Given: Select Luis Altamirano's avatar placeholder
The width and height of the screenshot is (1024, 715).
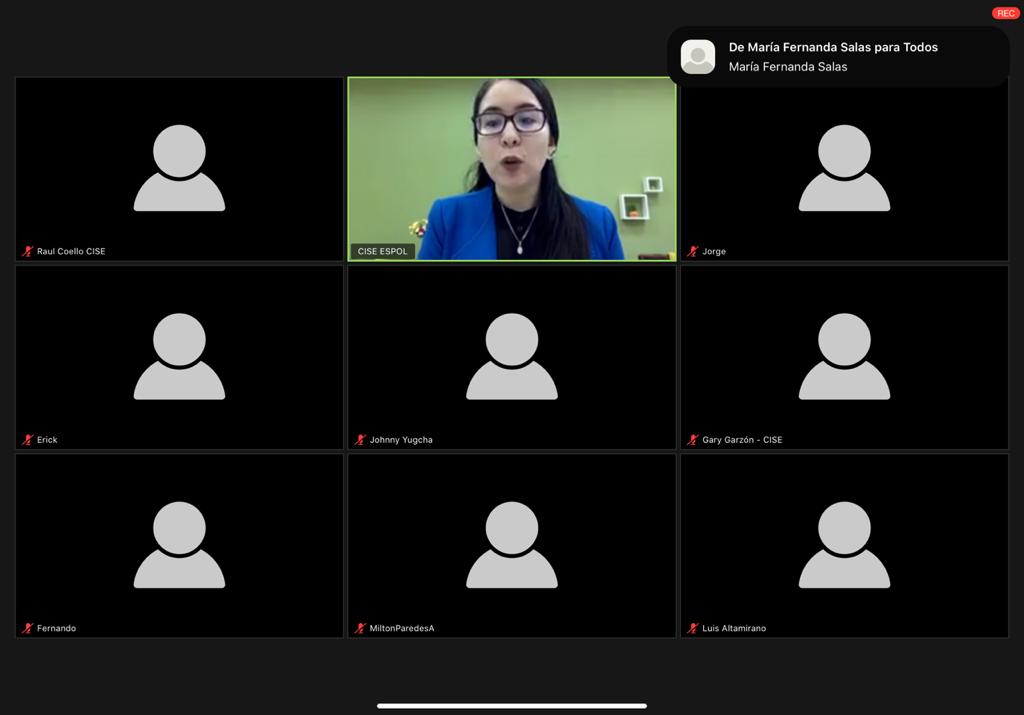Looking at the screenshot, I should pyautogui.click(x=844, y=545).
